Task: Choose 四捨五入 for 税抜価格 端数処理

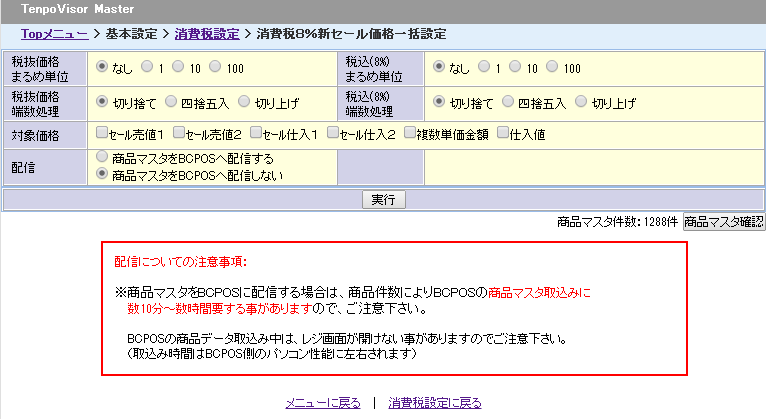Action: pos(170,102)
